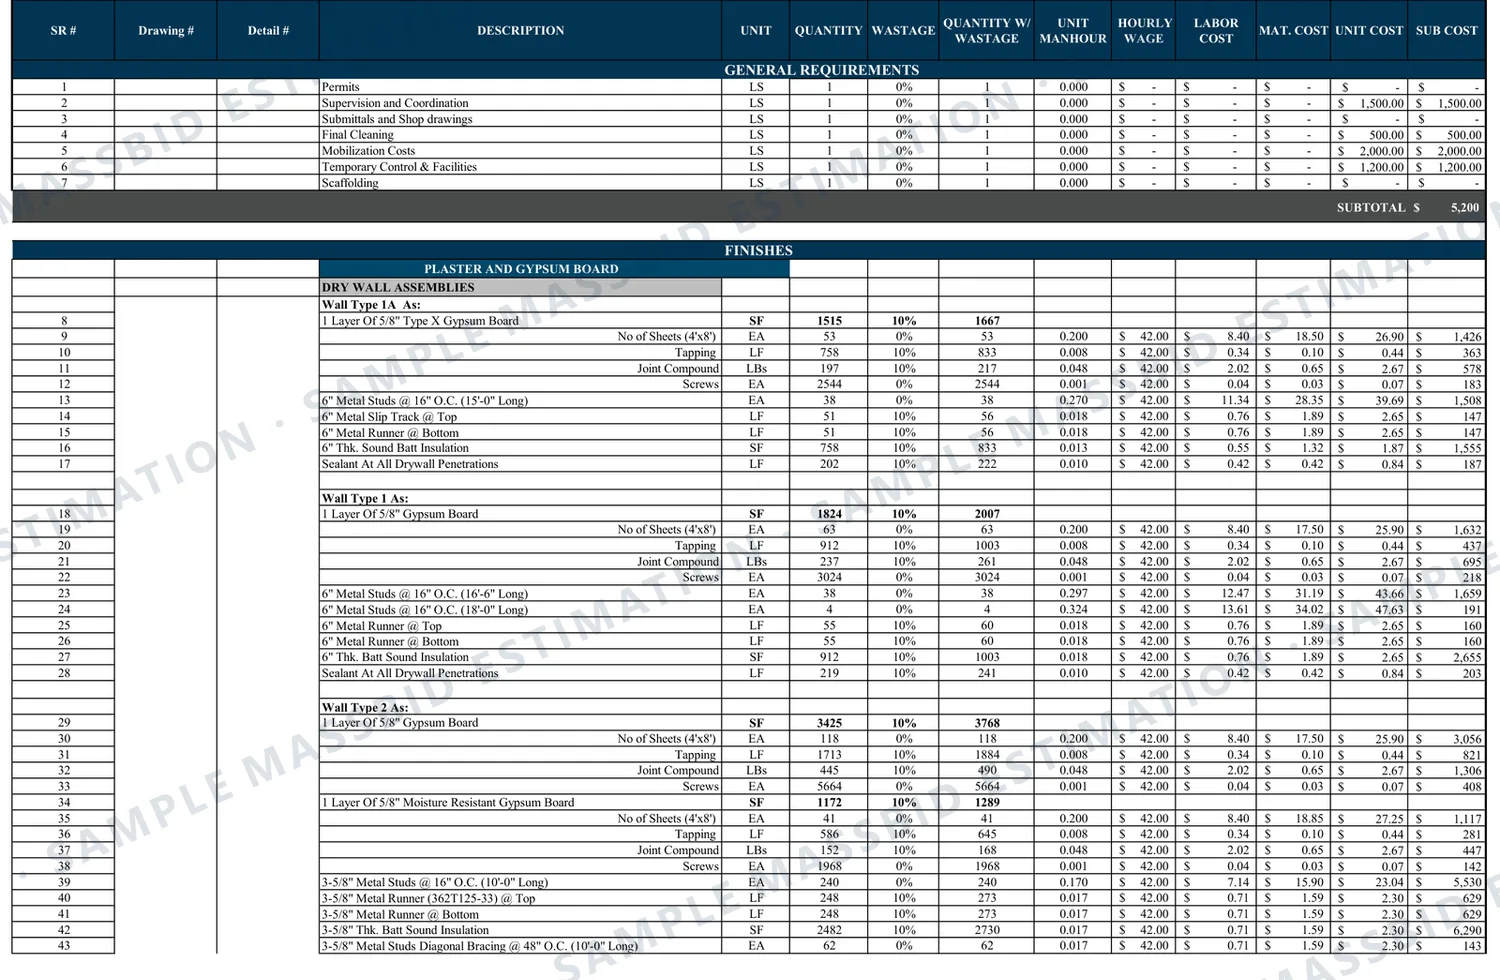Image resolution: width=1500 pixels, height=980 pixels.
Task: Select the Drawing # column header
Action: (x=166, y=31)
